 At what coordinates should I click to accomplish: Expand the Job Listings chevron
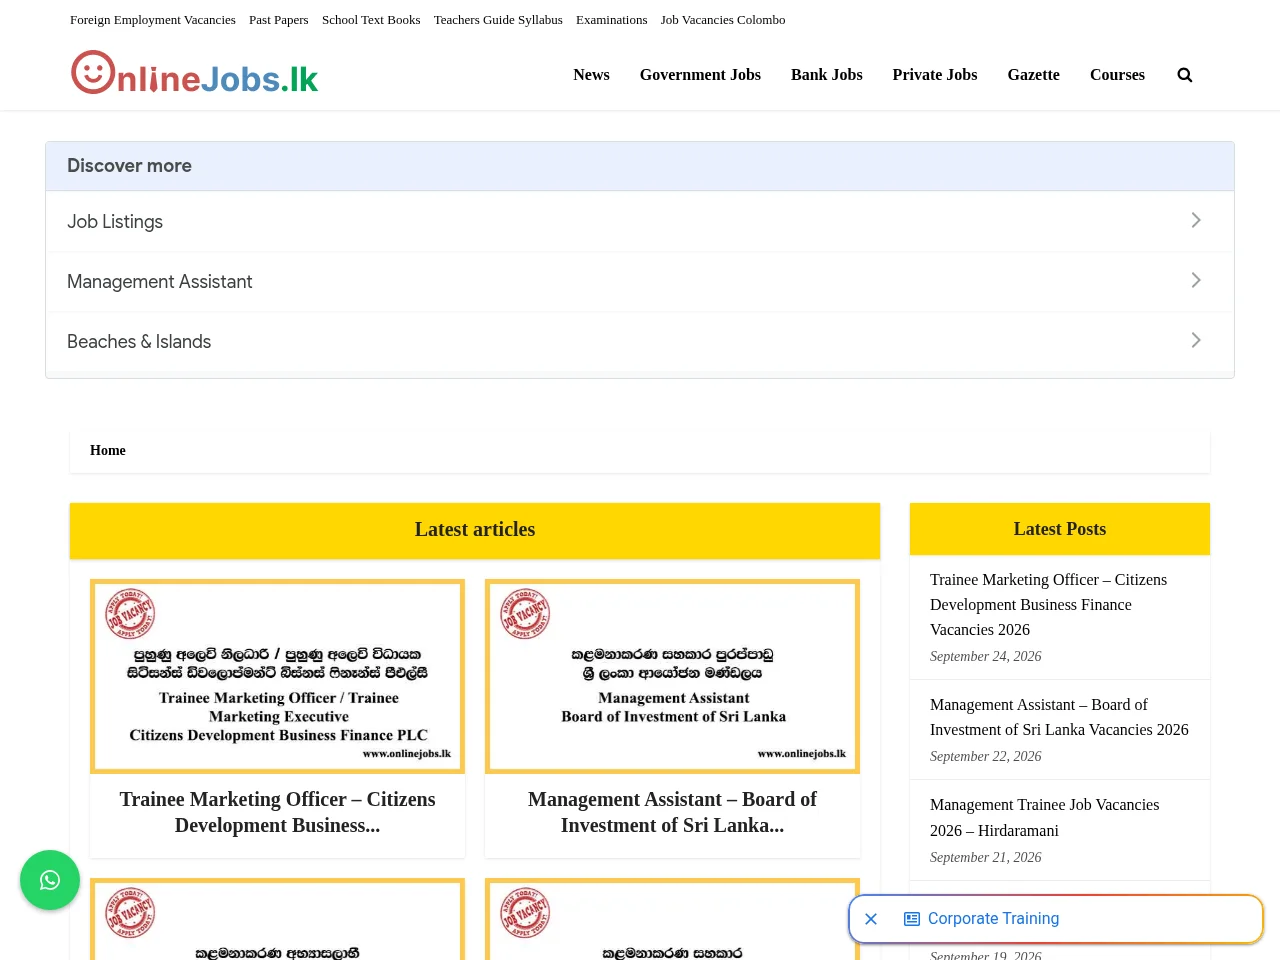[x=1196, y=220]
